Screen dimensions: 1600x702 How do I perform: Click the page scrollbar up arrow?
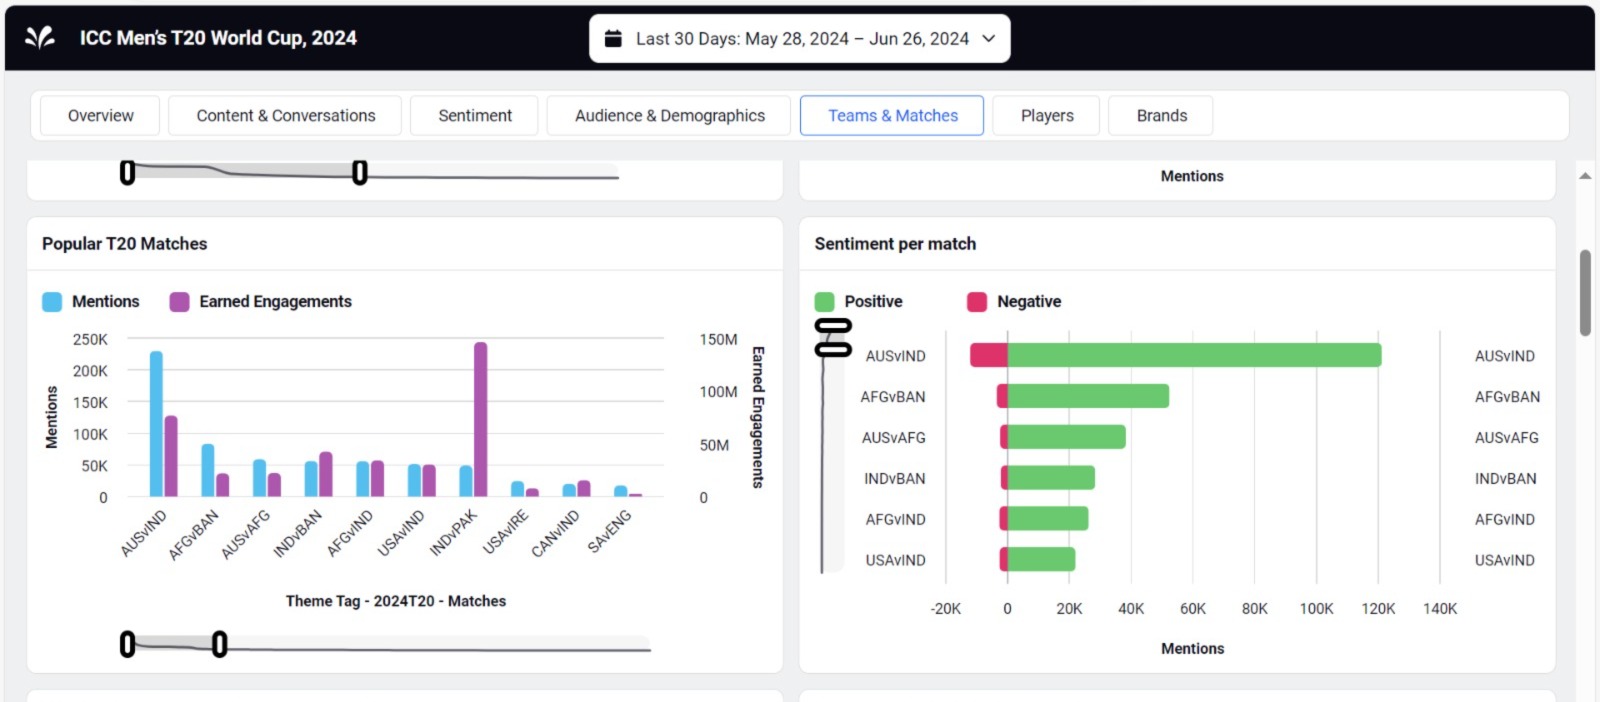(x=1585, y=176)
